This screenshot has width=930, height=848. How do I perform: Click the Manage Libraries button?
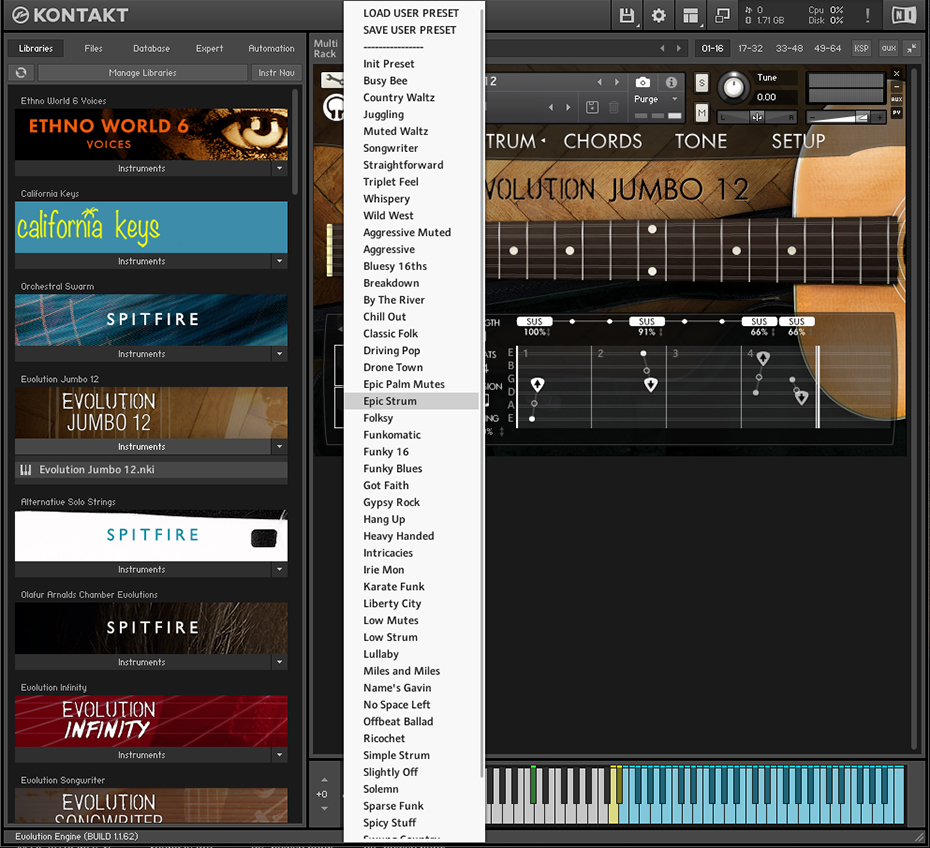pyautogui.click(x=142, y=72)
